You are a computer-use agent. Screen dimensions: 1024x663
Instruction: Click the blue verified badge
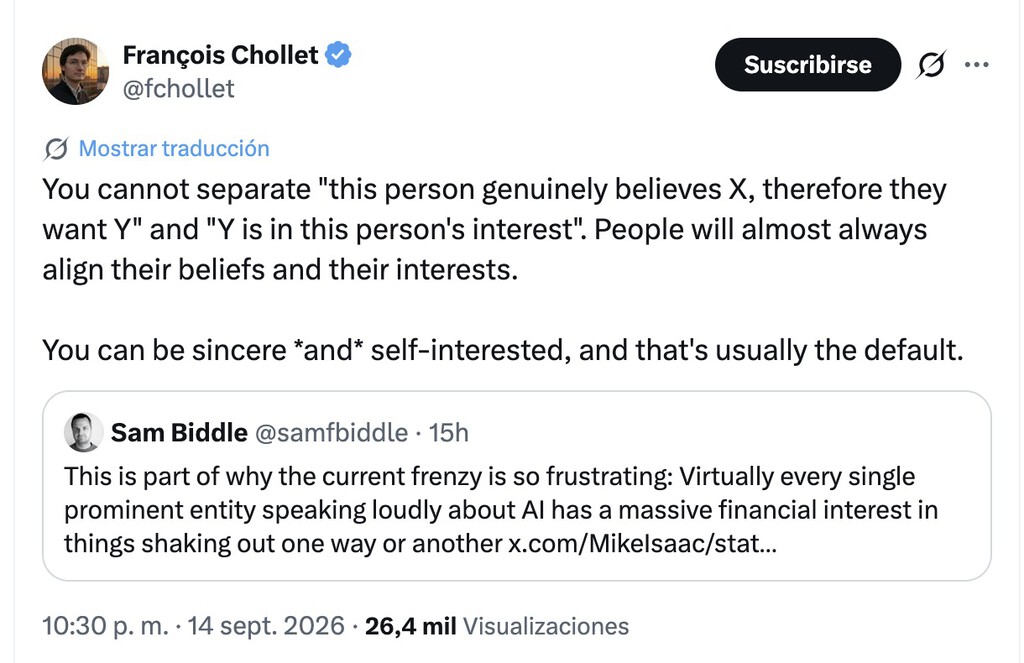tap(338, 55)
